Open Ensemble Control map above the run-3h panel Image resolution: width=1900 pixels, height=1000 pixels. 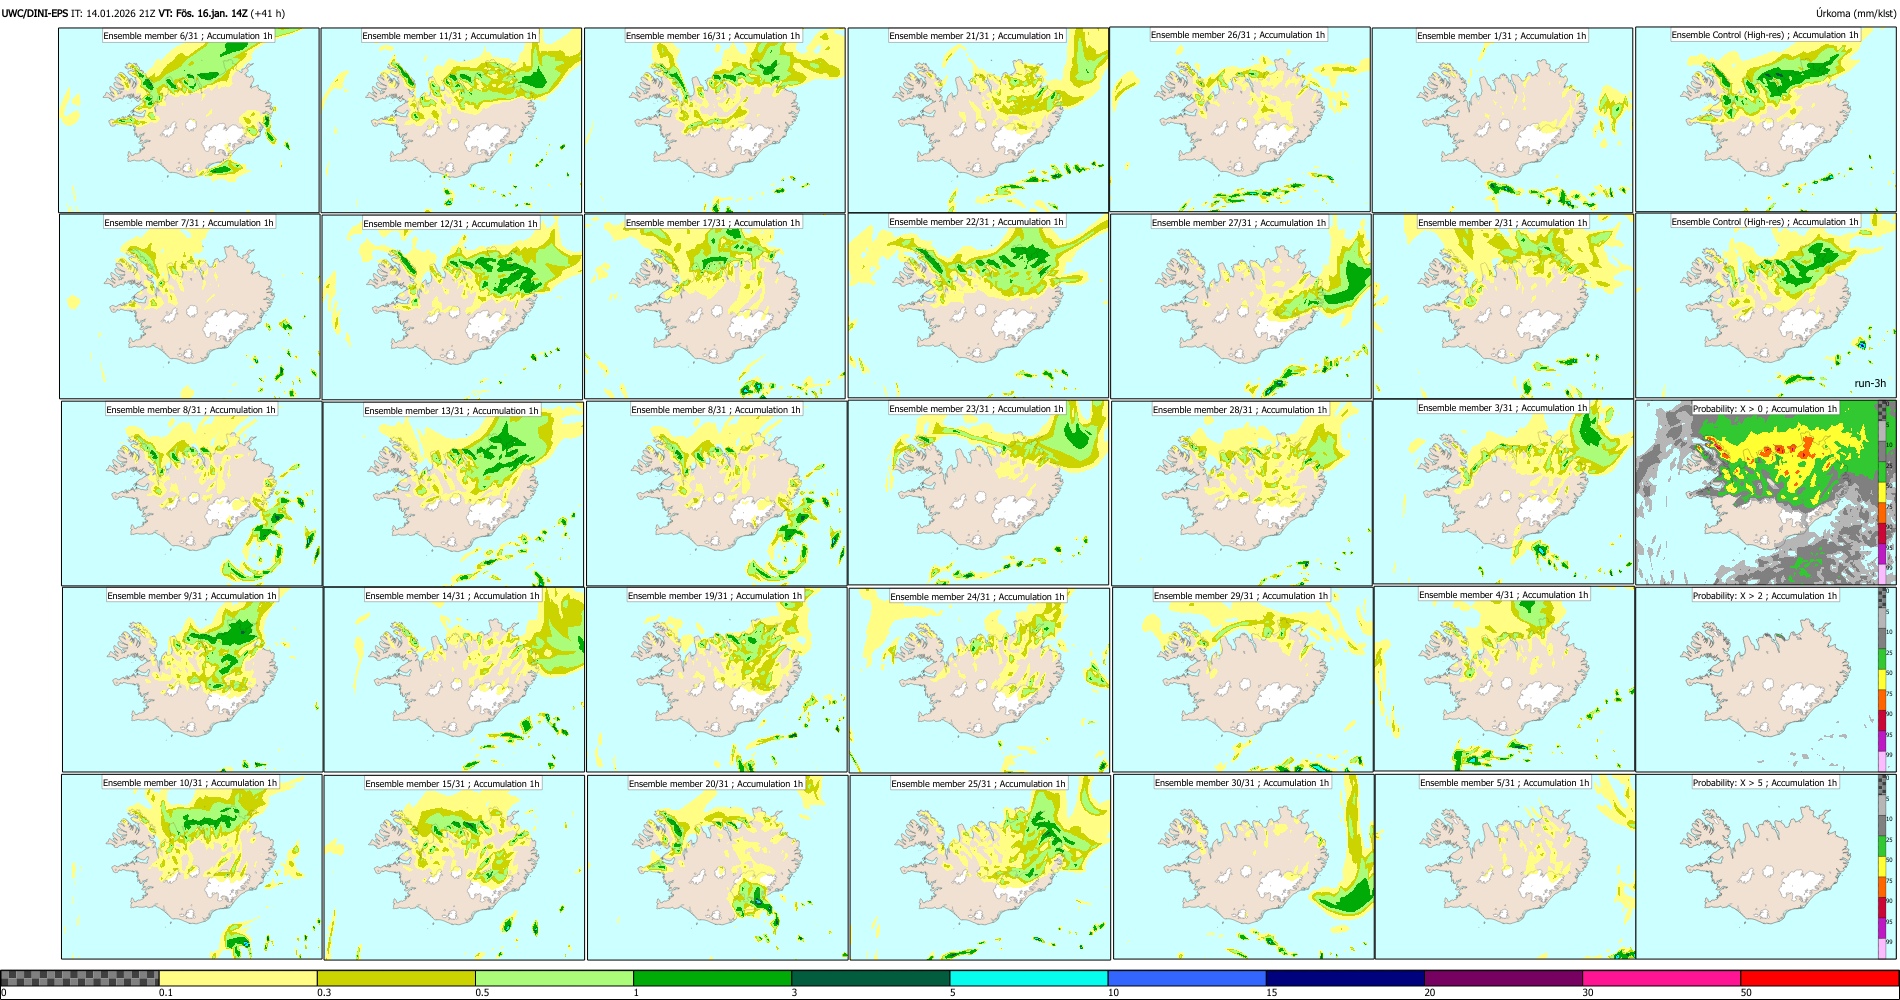(1765, 119)
